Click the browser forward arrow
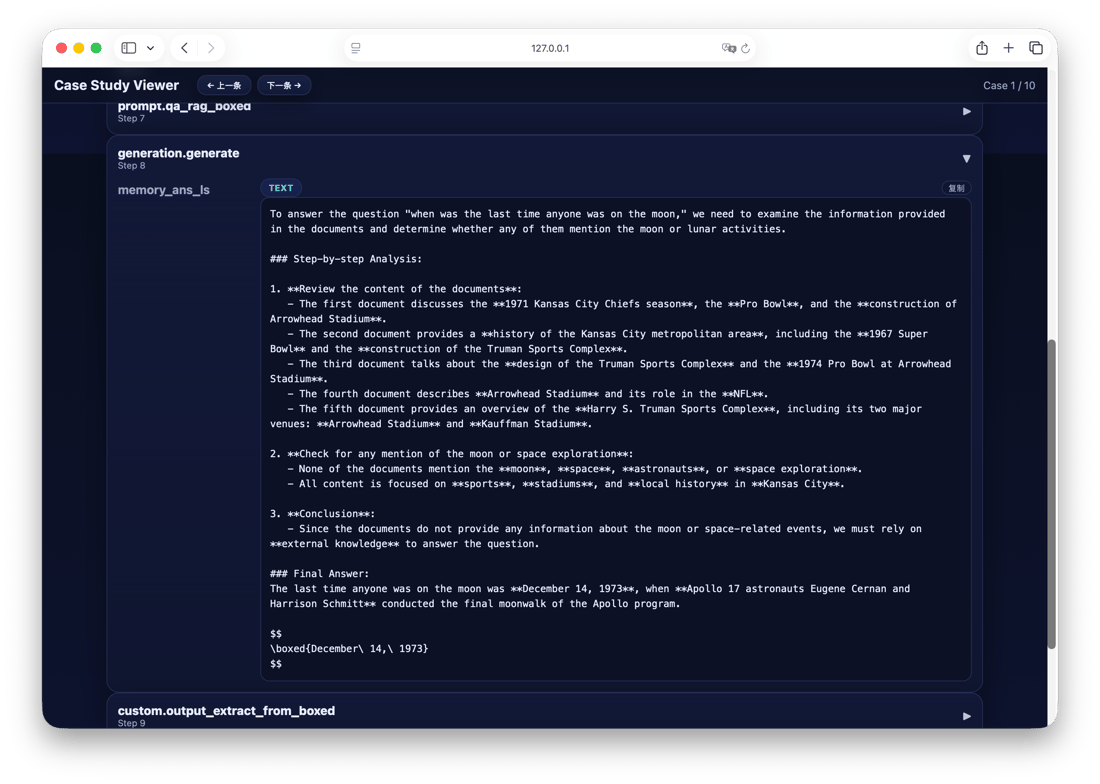The height and width of the screenshot is (784, 1100). 210,48
